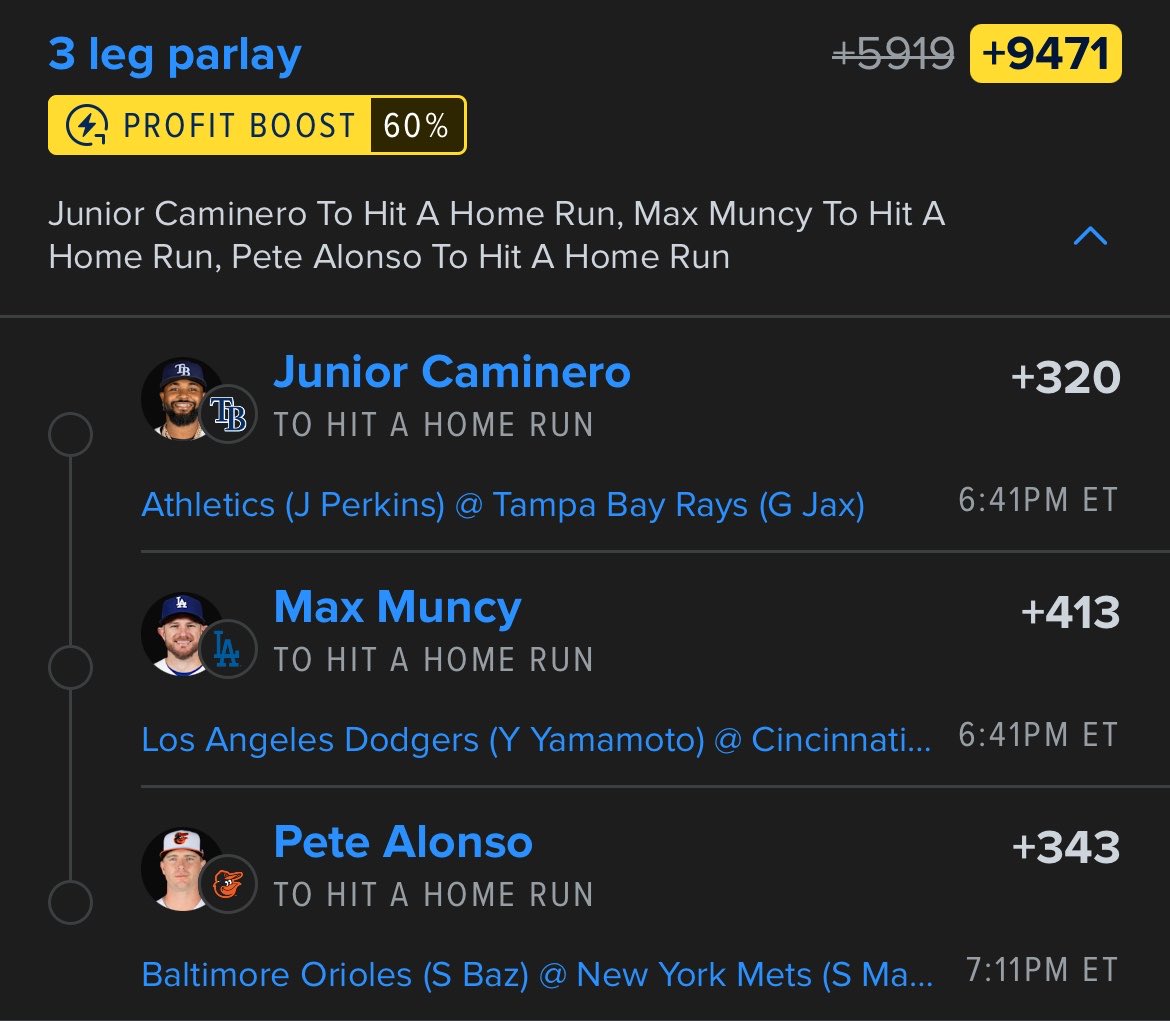Open Orioles @ New York Mets game

coord(537,975)
